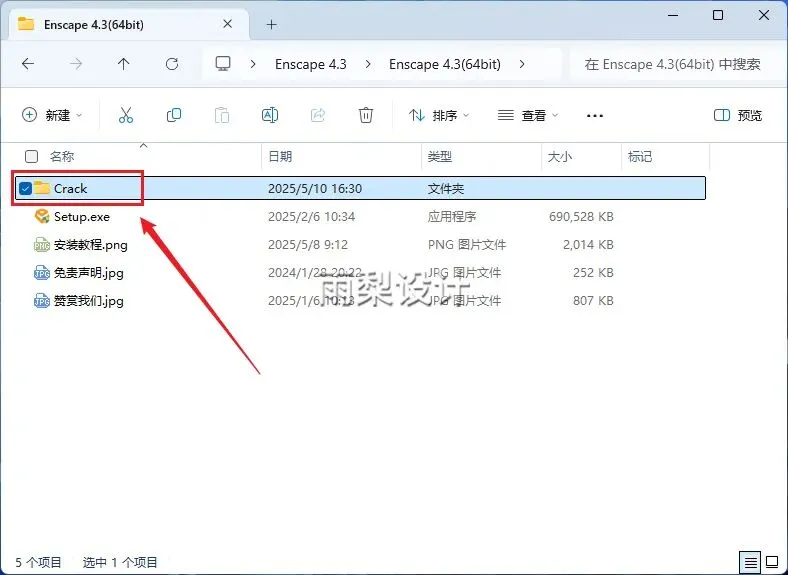Click the type PNG 图片文件
This screenshot has width=788, height=575.
(x=467, y=245)
